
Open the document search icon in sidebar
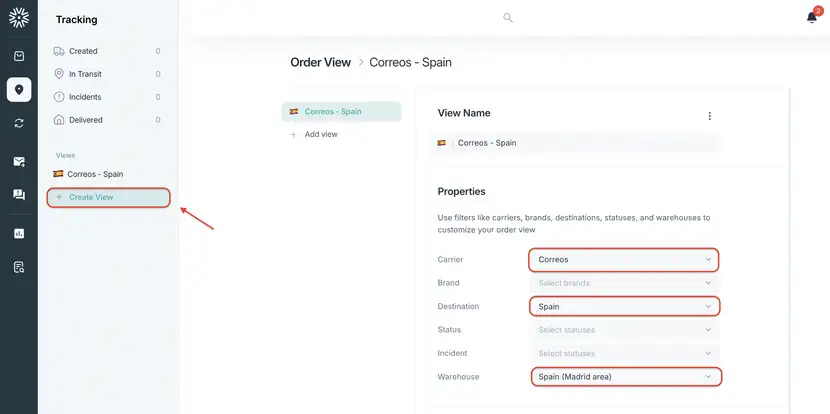pyautogui.click(x=19, y=267)
